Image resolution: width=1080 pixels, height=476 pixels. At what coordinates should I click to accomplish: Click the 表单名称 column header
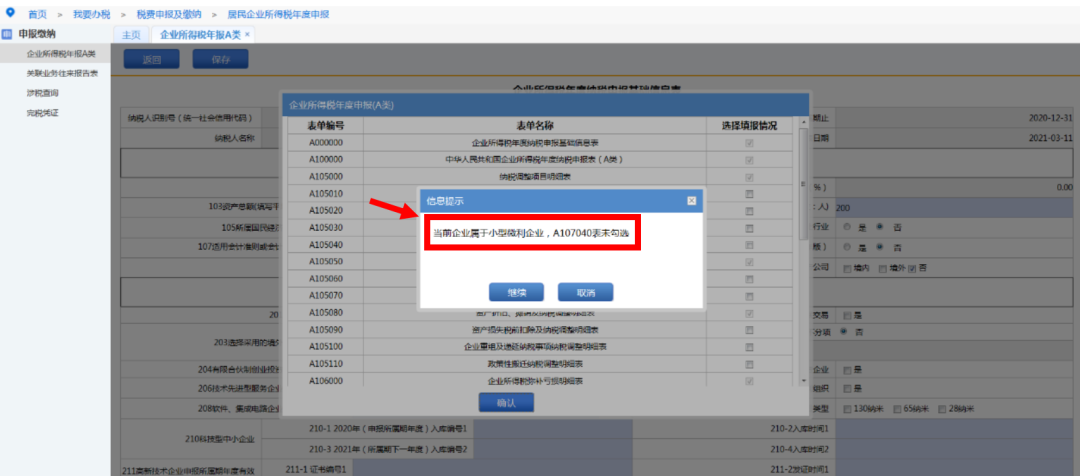[535, 125]
